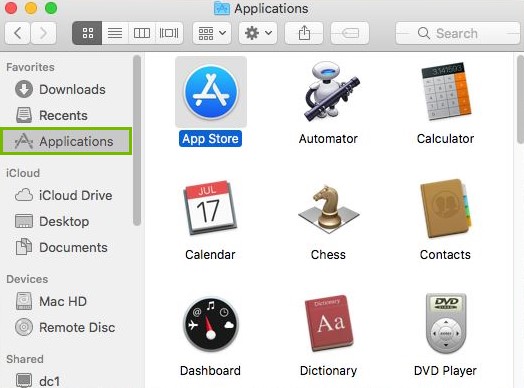Screen dimensions: 524x388
Task: Open the gear Action menu
Action: 258,33
